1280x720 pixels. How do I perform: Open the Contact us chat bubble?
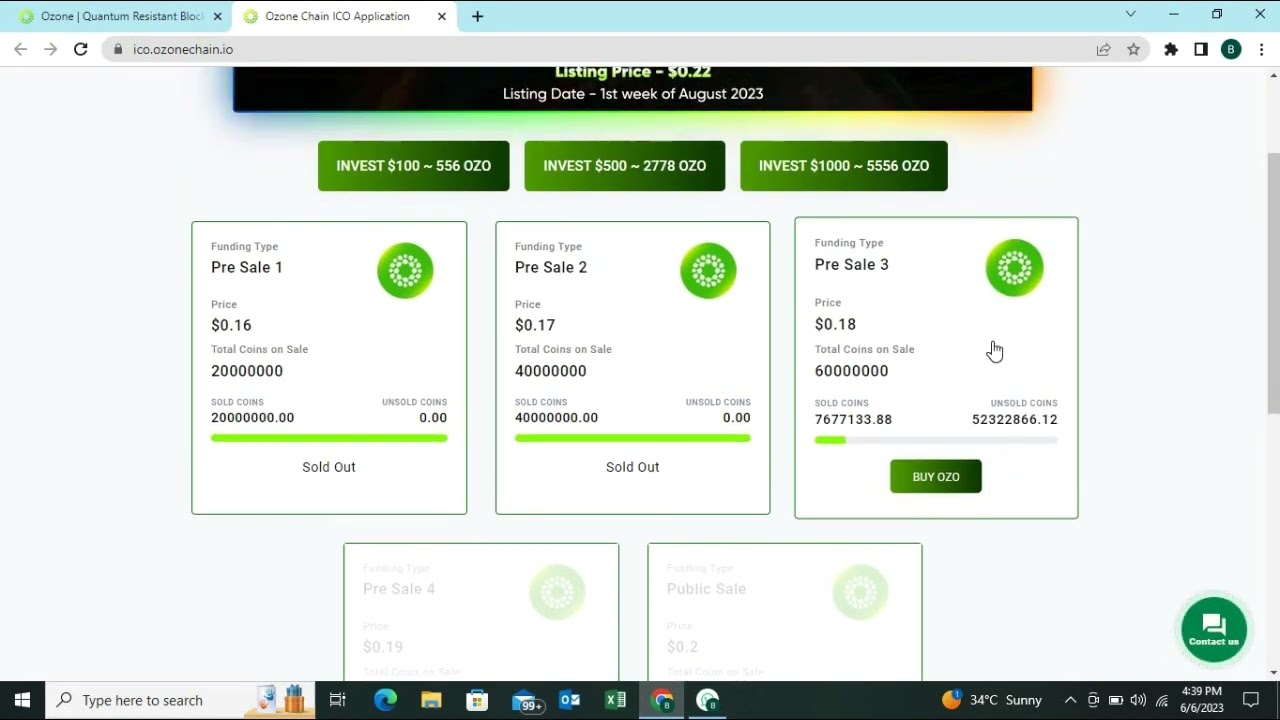pos(1214,630)
